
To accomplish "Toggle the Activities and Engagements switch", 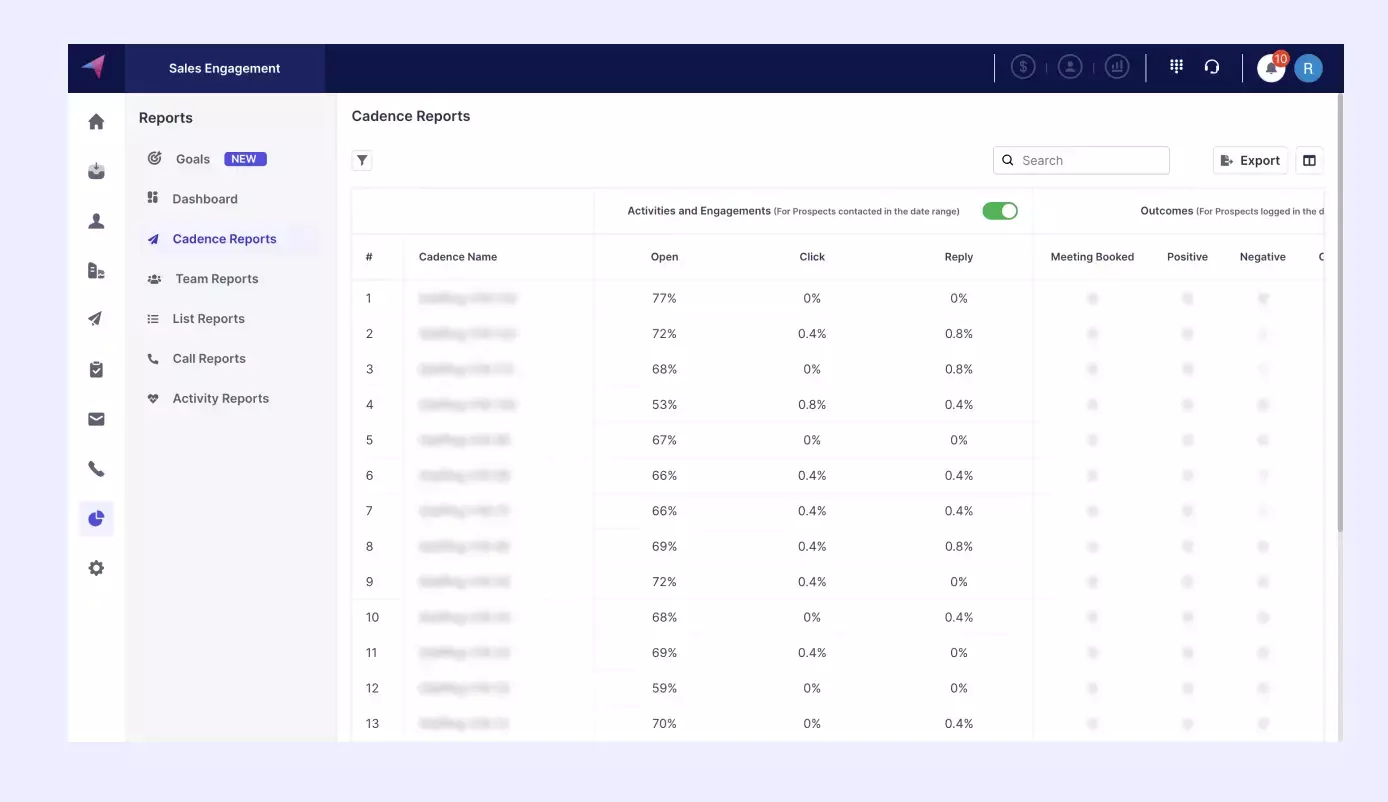I will 999,211.
